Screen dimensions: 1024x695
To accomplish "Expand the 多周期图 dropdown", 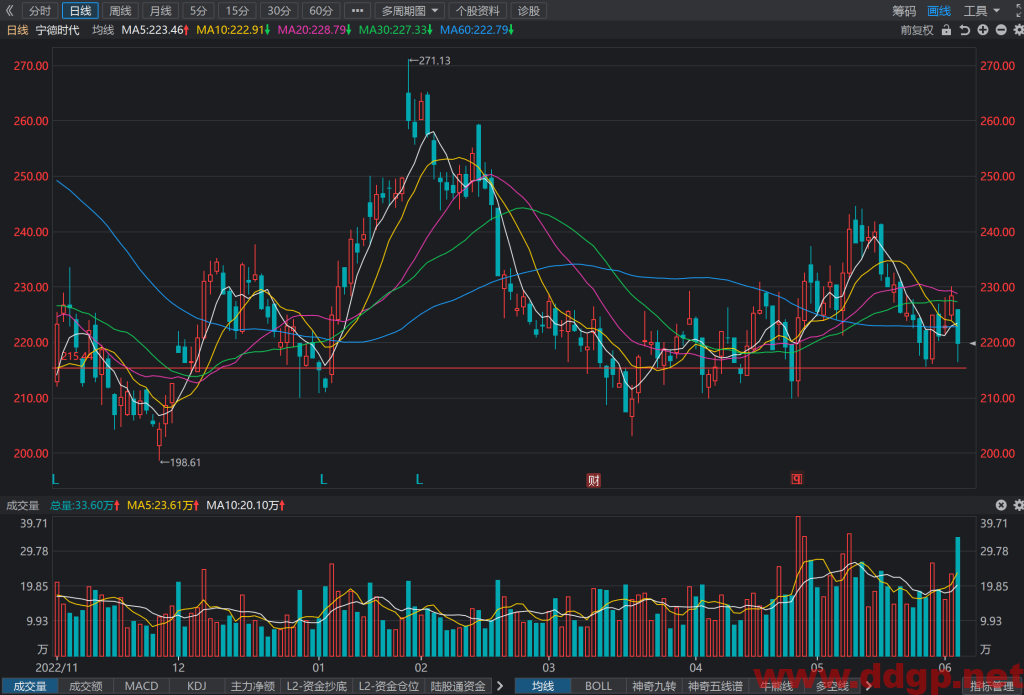I will pos(411,10).
